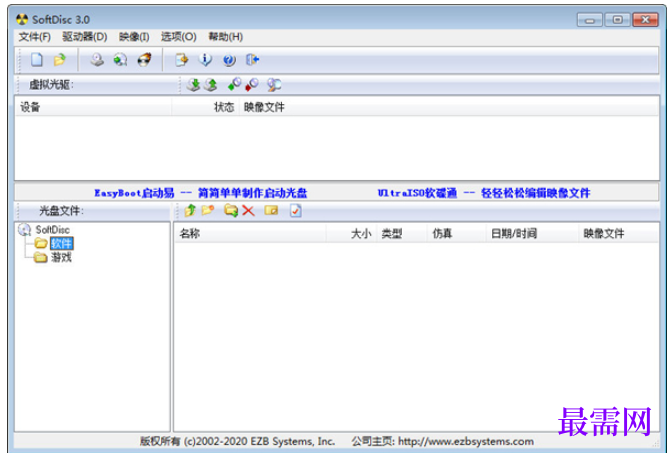
Task: Sort file list by 名称 column
Action: [x=250, y=234]
